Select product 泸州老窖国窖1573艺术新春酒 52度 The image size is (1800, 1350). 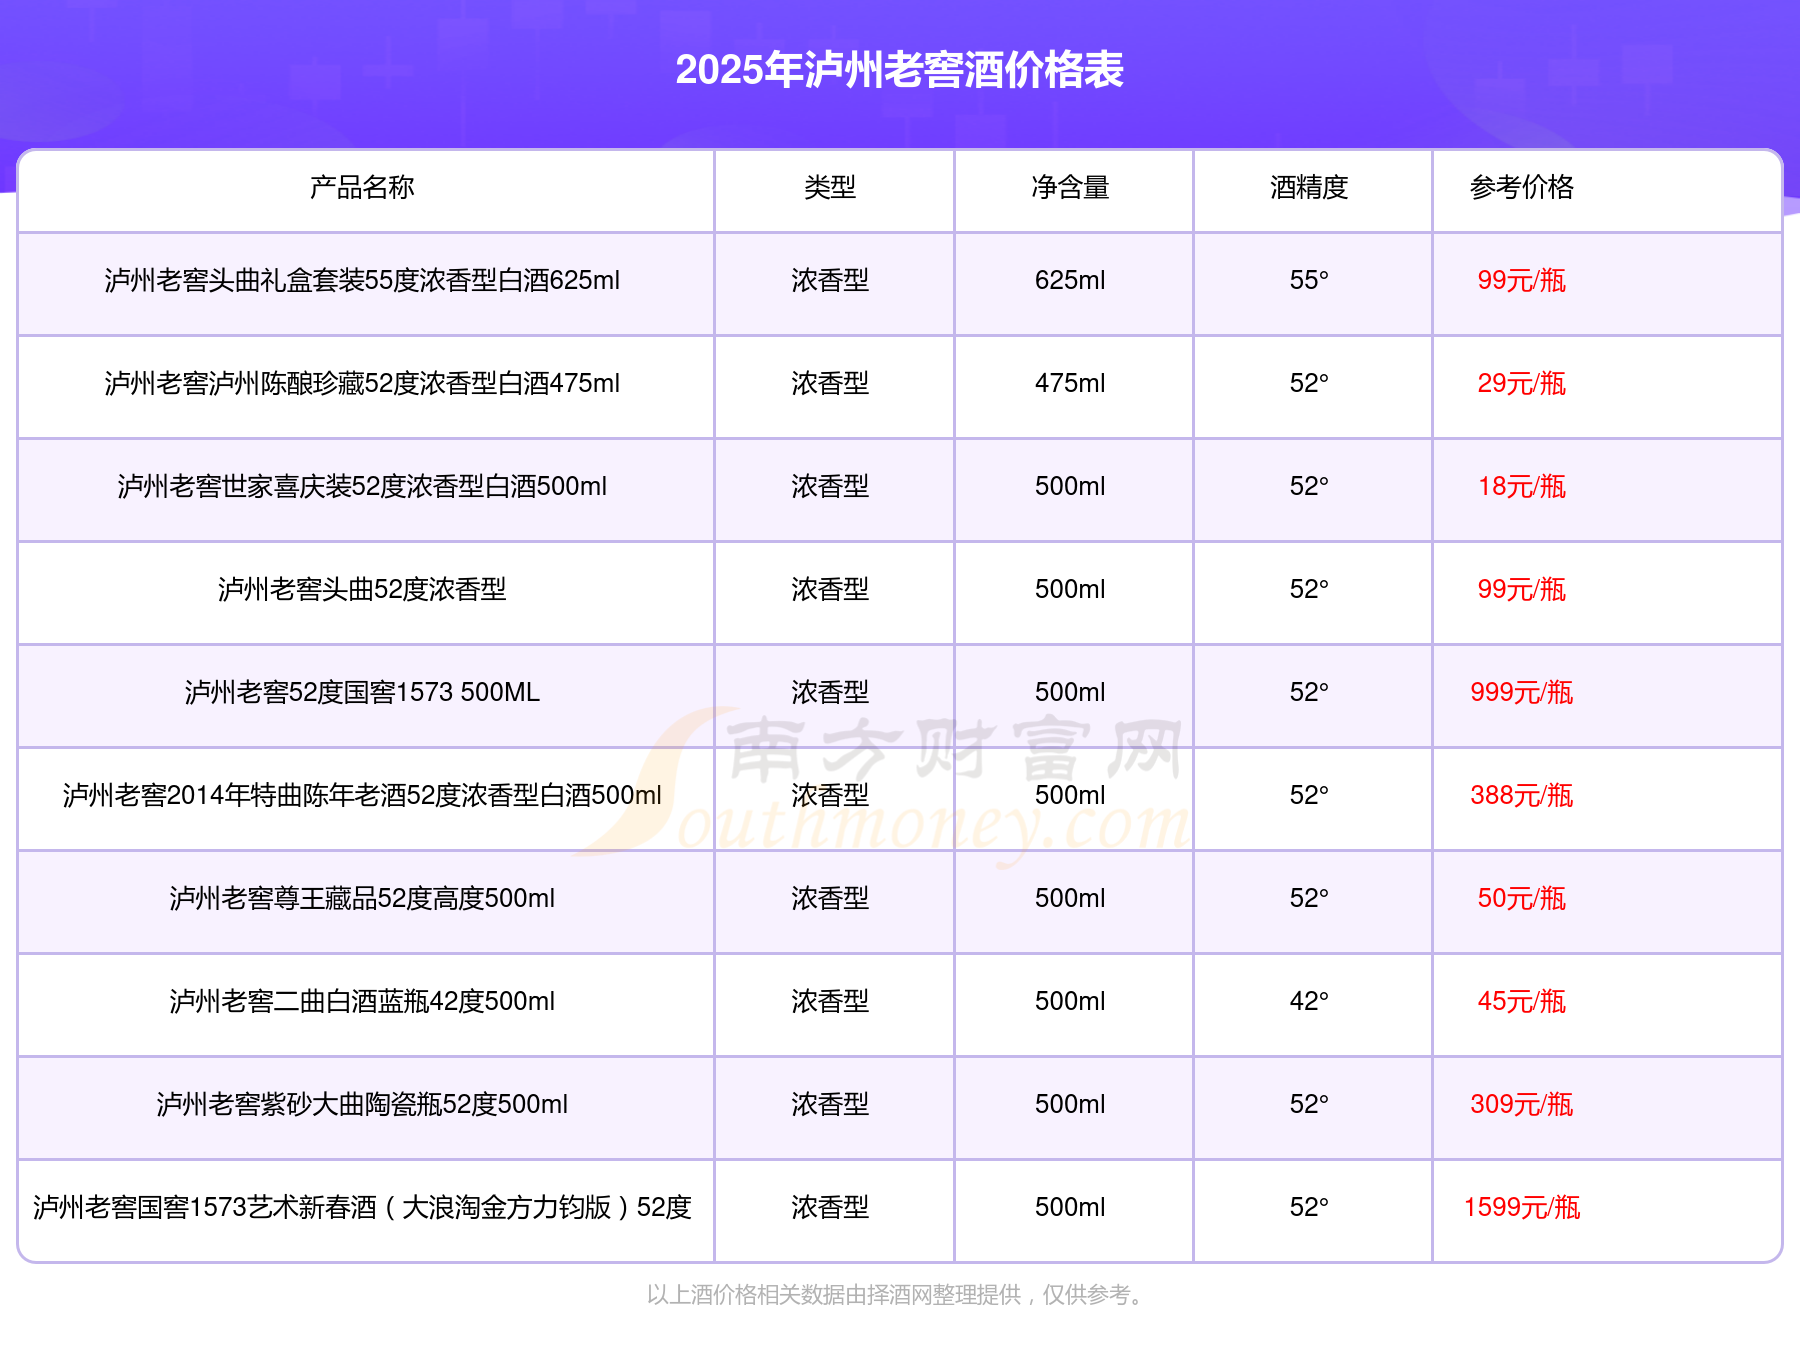362,1207
